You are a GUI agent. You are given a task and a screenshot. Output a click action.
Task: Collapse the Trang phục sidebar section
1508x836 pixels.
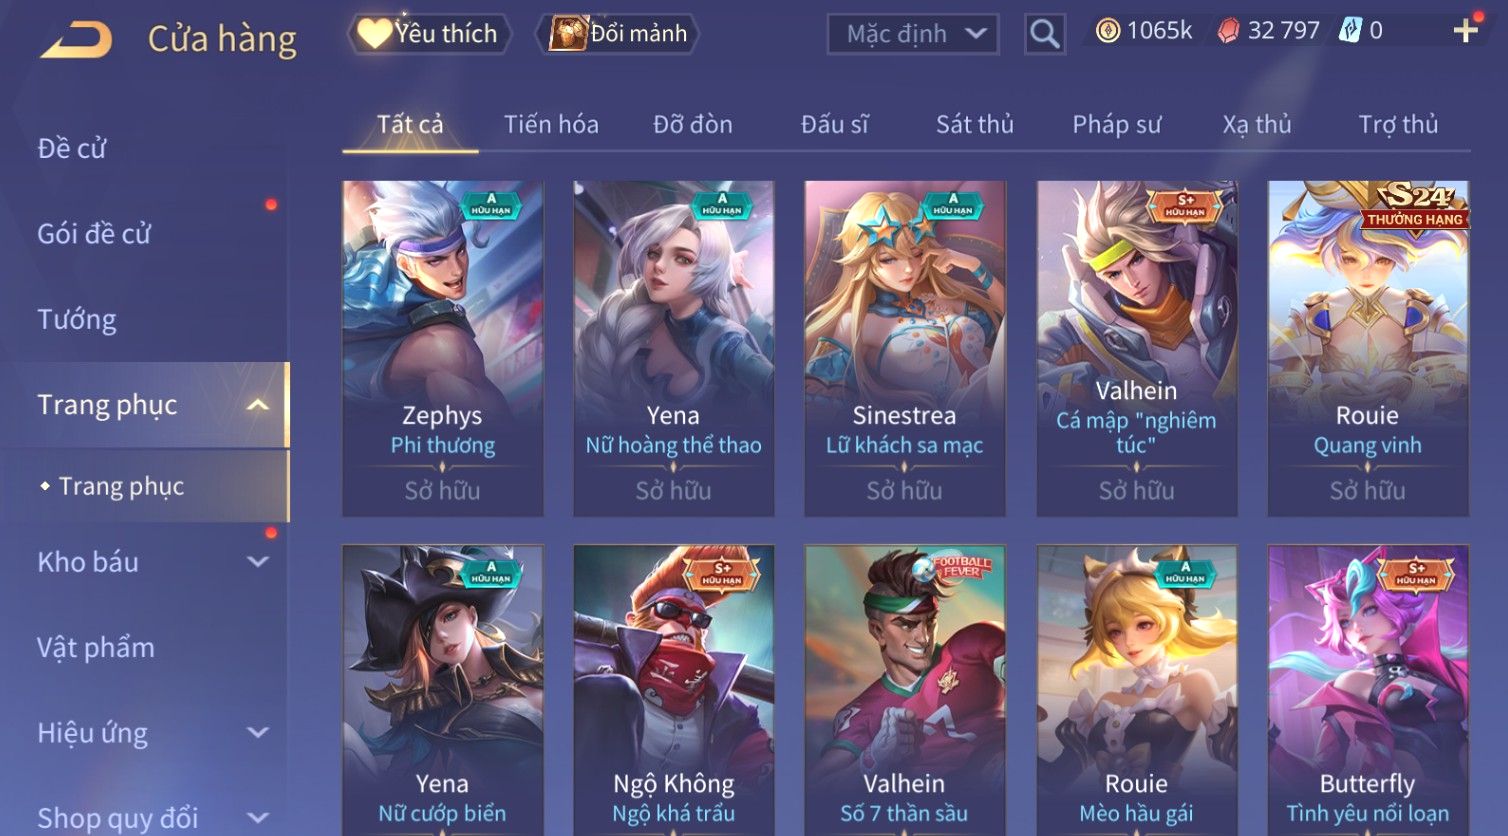258,405
